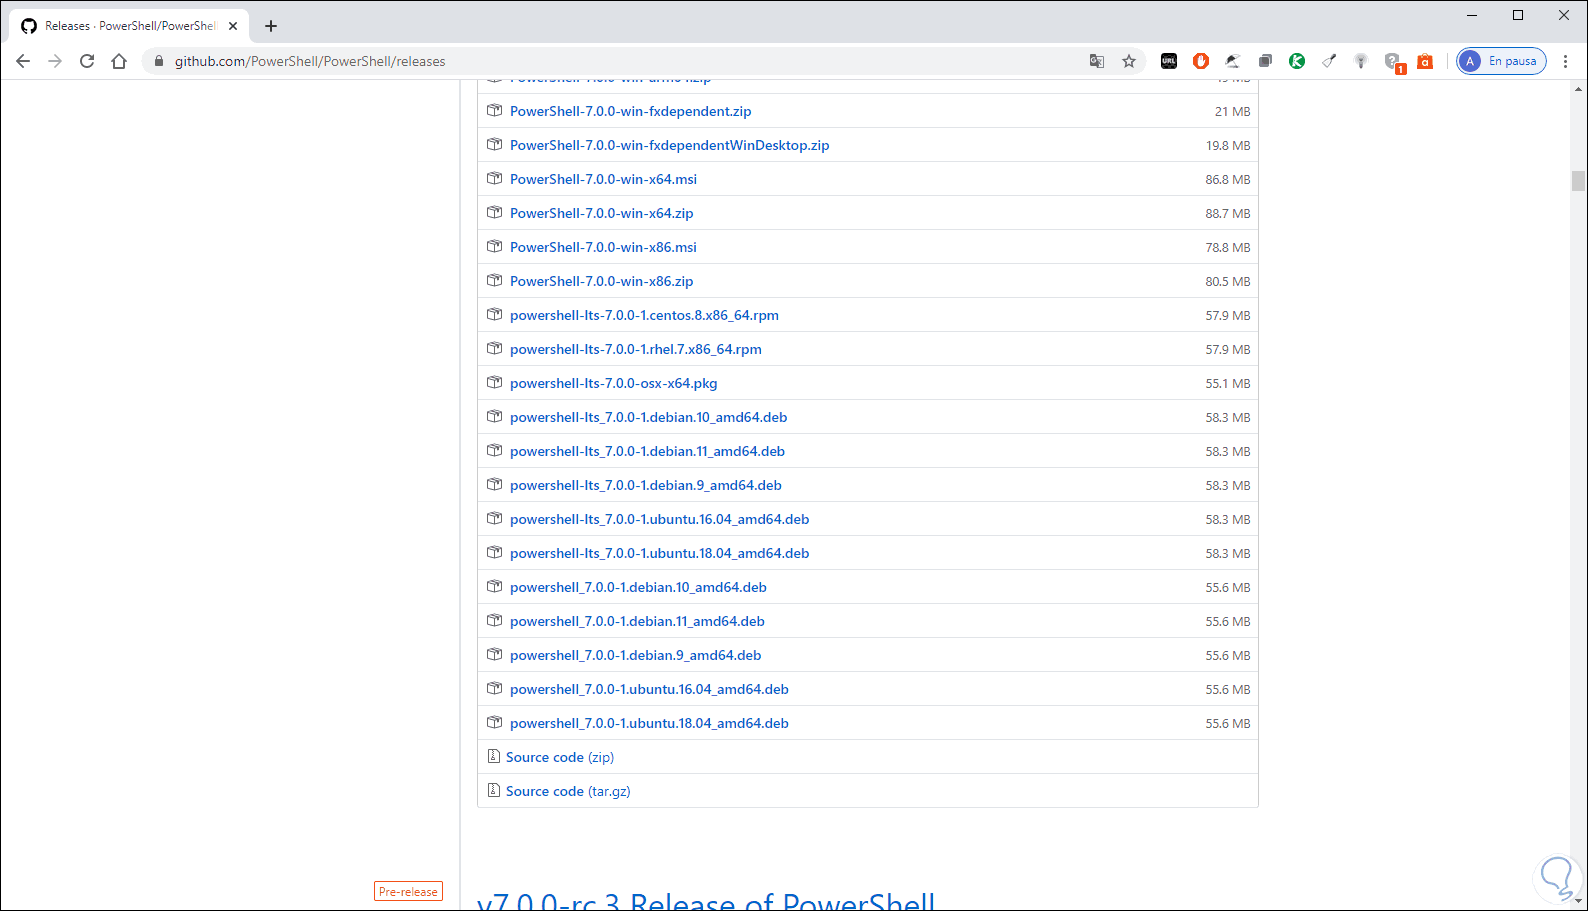Open the beach umbrella extension

[1233, 61]
